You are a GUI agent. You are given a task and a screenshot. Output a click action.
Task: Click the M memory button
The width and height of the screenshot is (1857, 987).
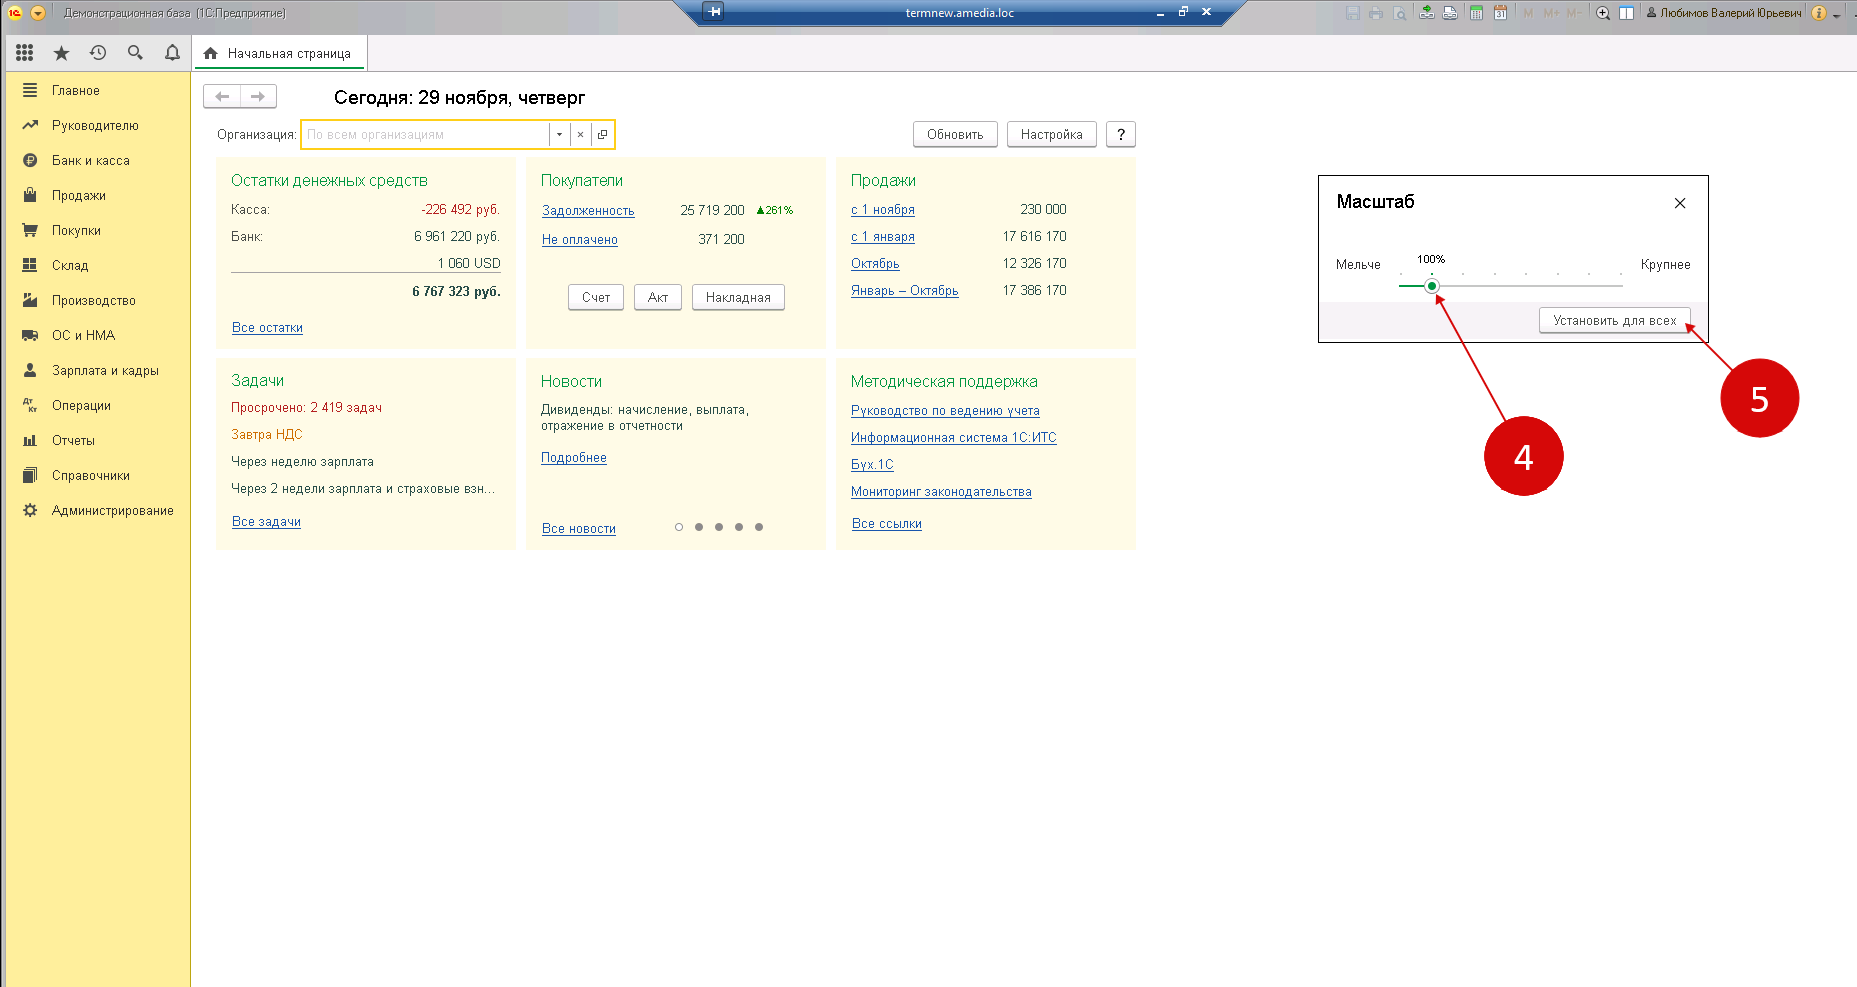click(x=1528, y=13)
